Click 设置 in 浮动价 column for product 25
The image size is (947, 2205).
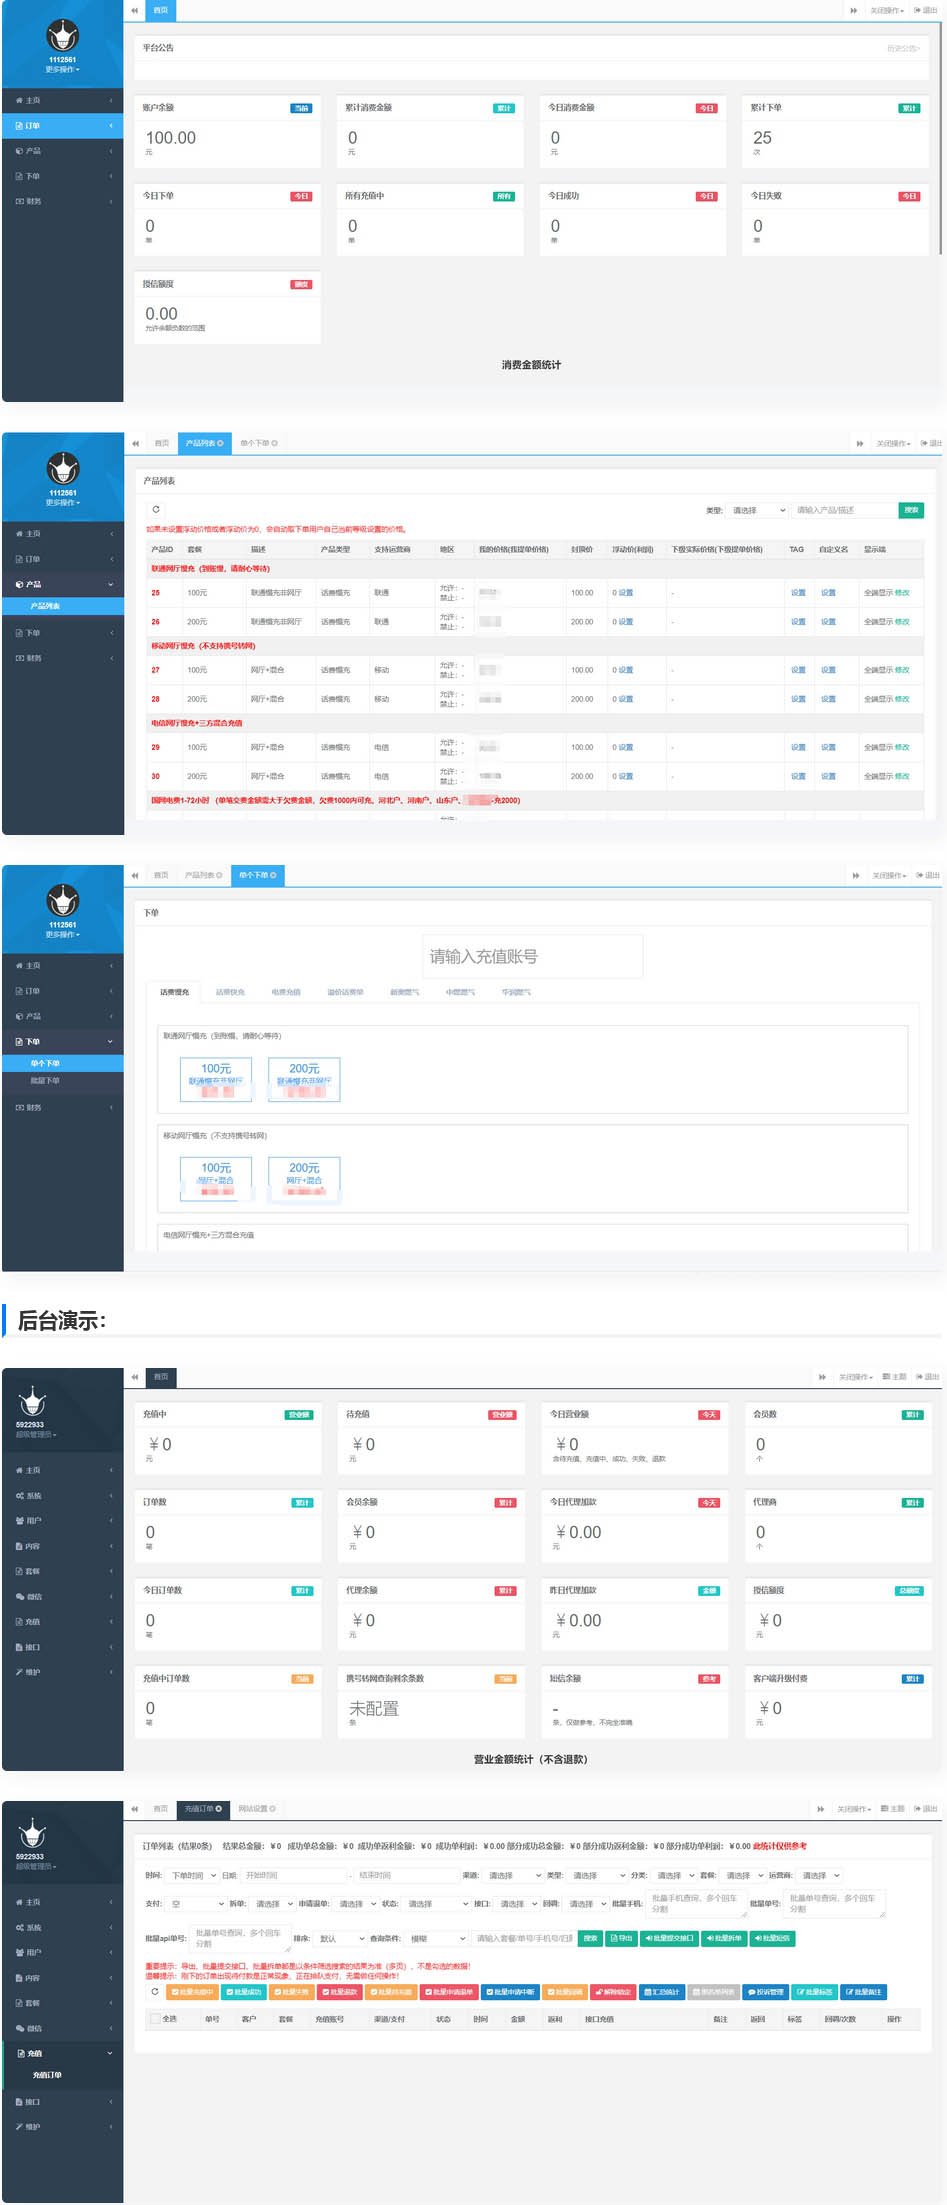[x=625, y=593]
